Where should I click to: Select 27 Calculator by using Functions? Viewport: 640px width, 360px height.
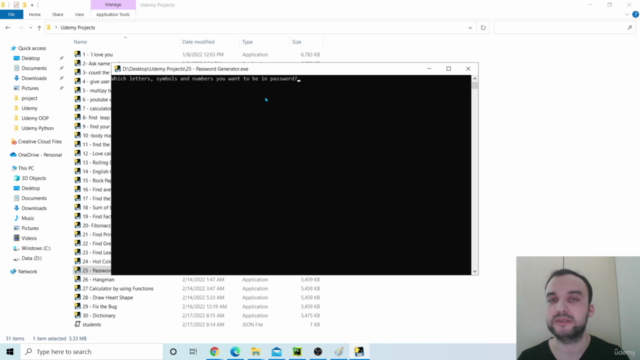tap(118, 289)
